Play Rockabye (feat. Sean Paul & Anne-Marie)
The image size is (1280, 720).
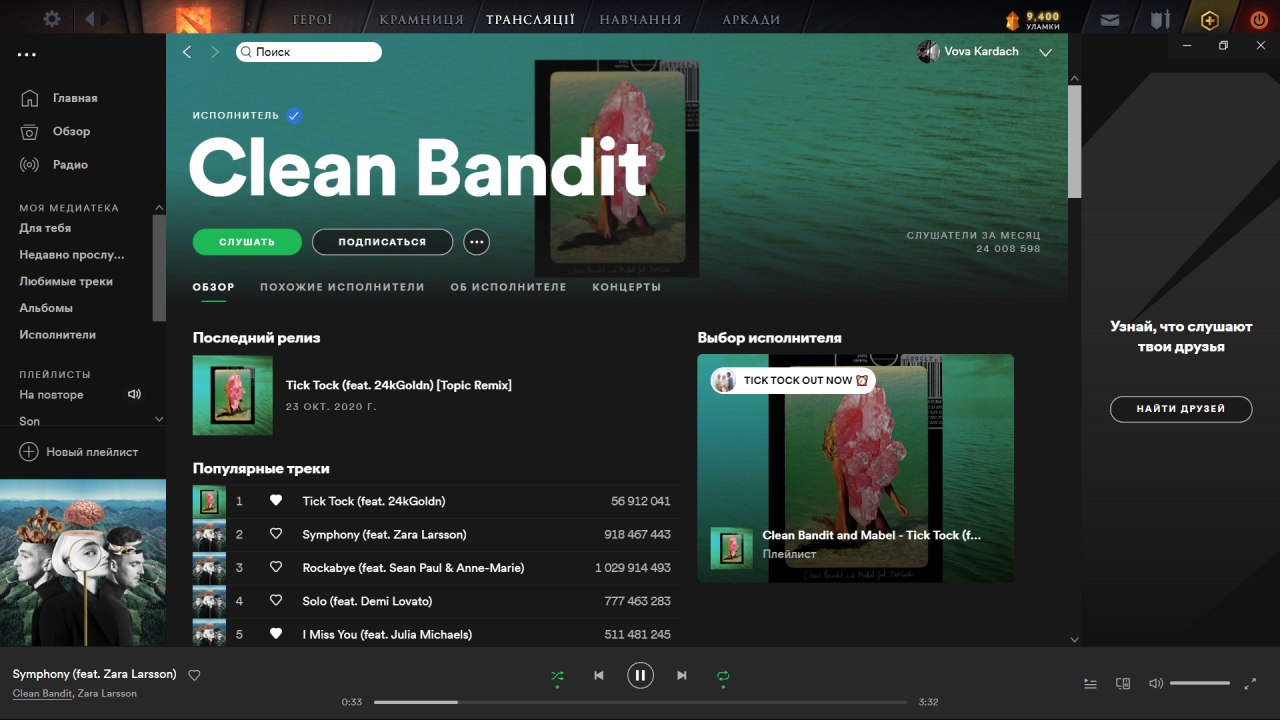tap(413, 567)
